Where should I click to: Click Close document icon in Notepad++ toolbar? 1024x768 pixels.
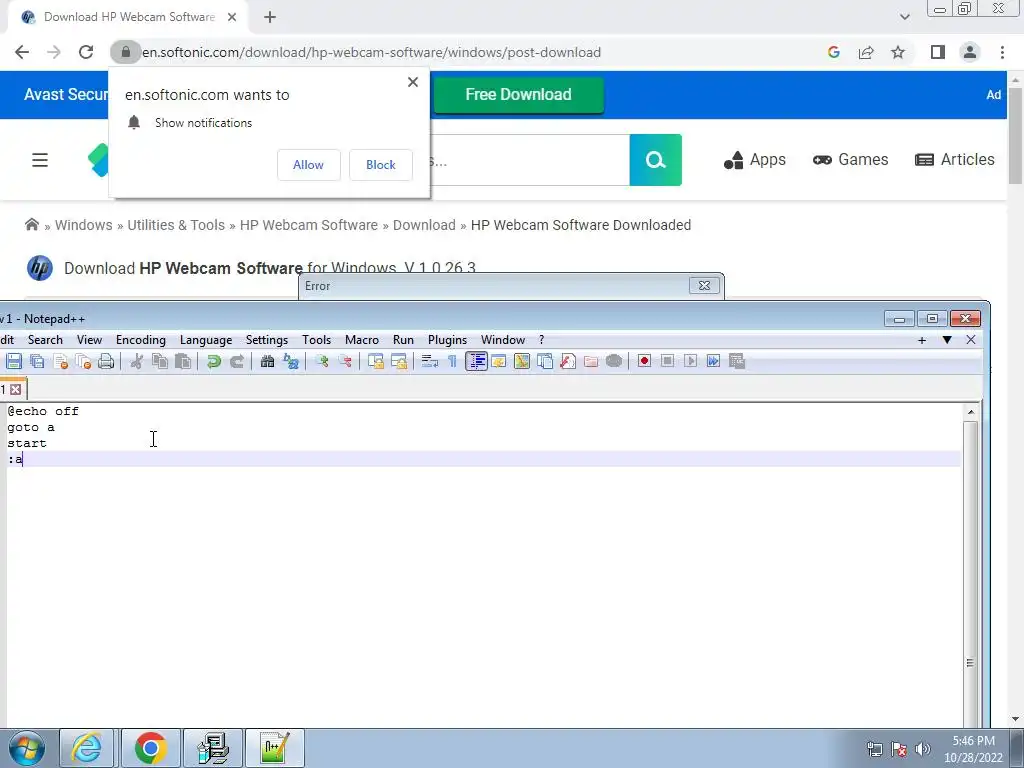click(x=61, y=361)
